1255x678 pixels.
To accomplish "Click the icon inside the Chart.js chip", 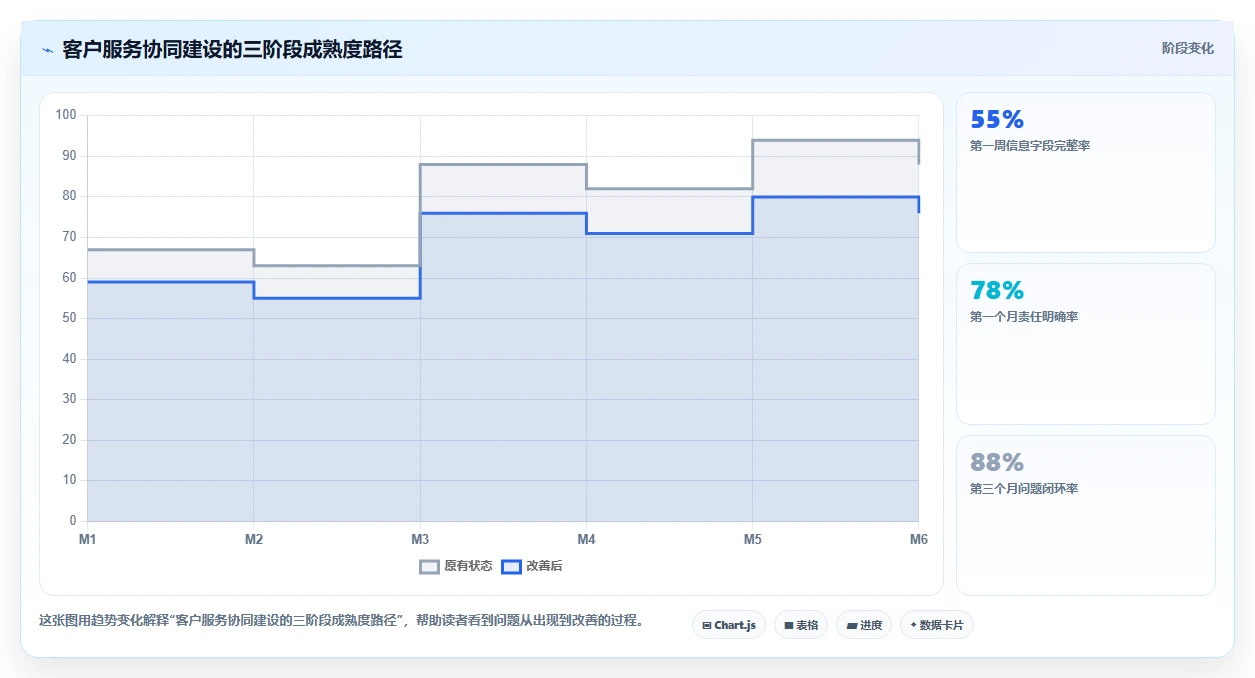I will (x=707, y=626).
